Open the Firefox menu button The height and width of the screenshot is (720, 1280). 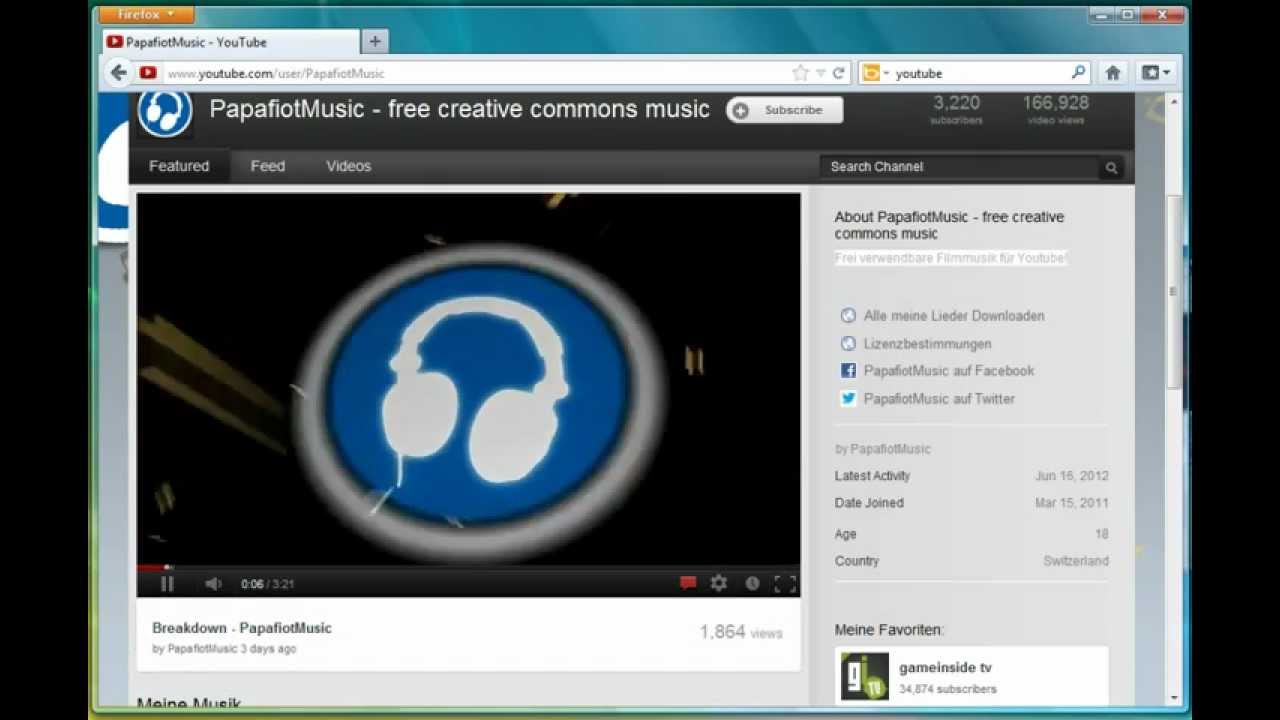(147, 15)
